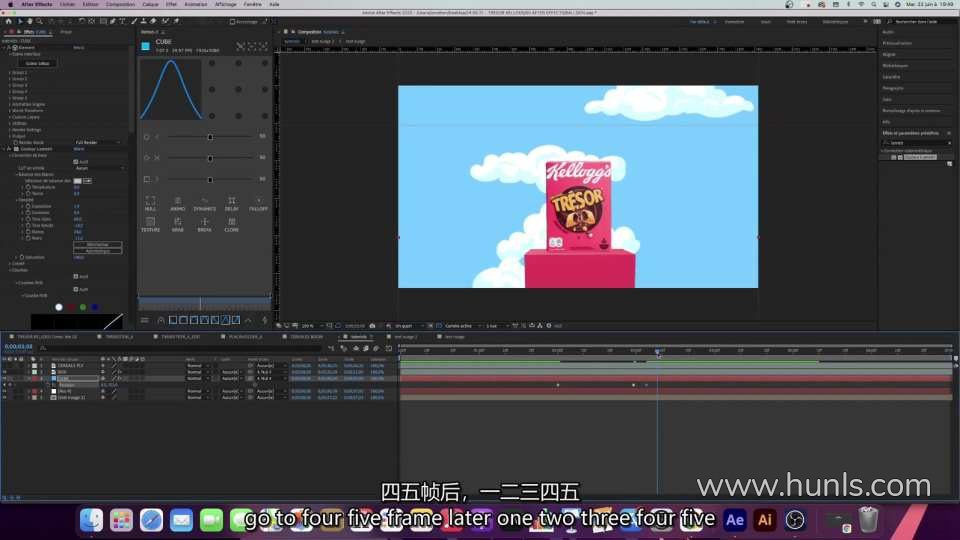This screenshot has width=960, height=540.
Task: Toggle visibility of the CEREALS PLY layer
Action: coord(5,366)
